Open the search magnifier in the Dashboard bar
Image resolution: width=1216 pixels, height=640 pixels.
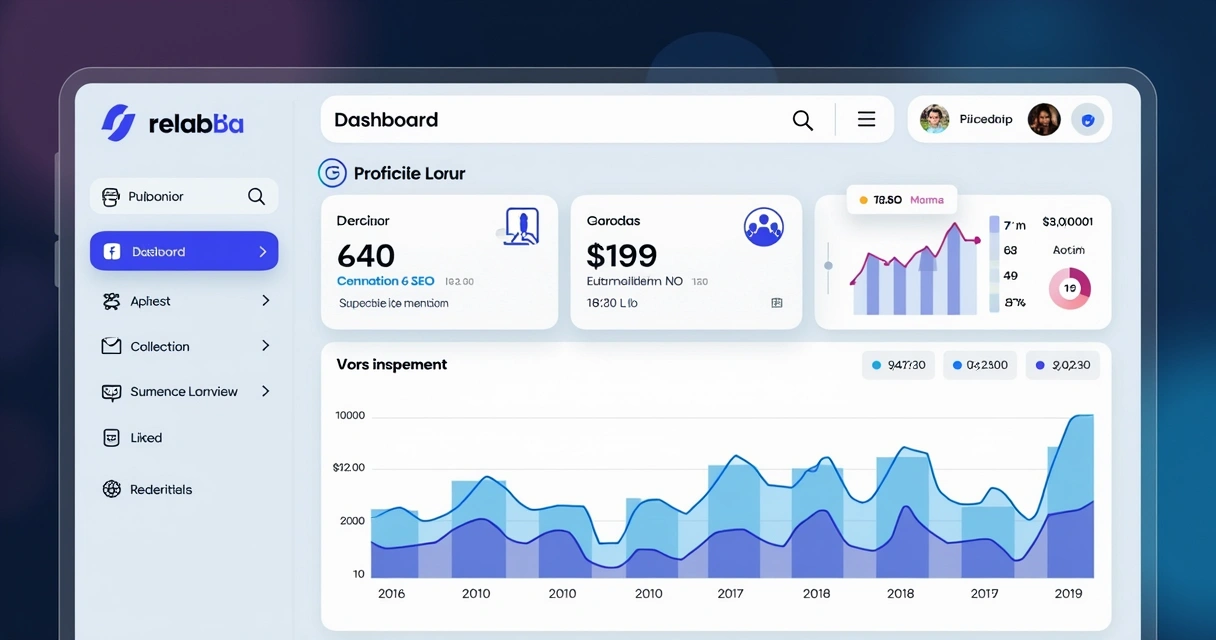pyautogui.click(x=802, y=119)
